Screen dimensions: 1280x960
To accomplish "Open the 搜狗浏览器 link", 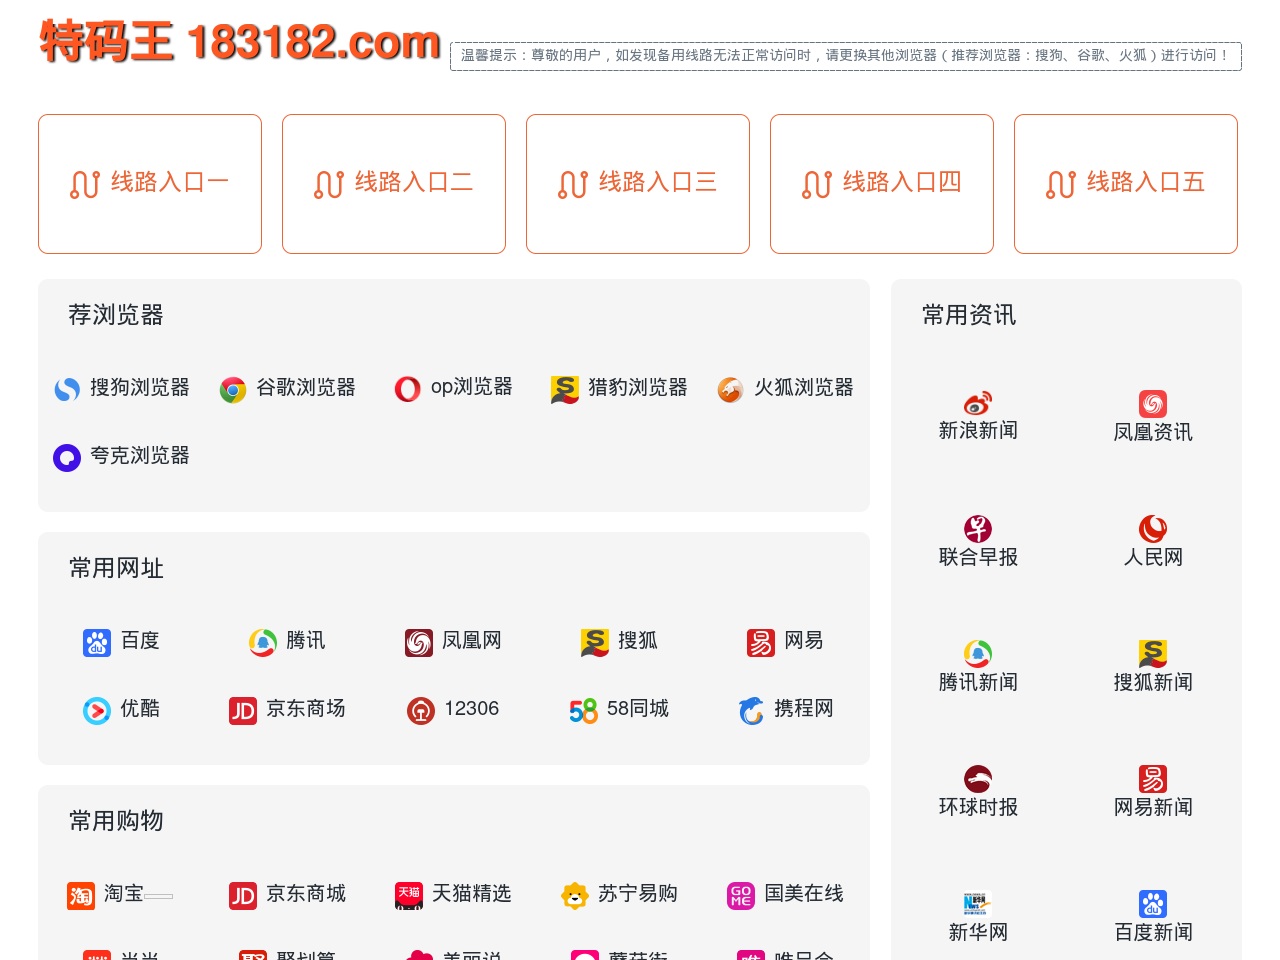I will (x=140, y=387).
